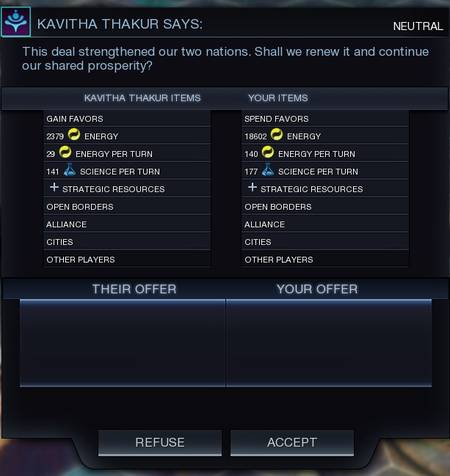Viewport: 450px width, 476px height.
Task: Click the Their Offer panel area
Action: 123,343
